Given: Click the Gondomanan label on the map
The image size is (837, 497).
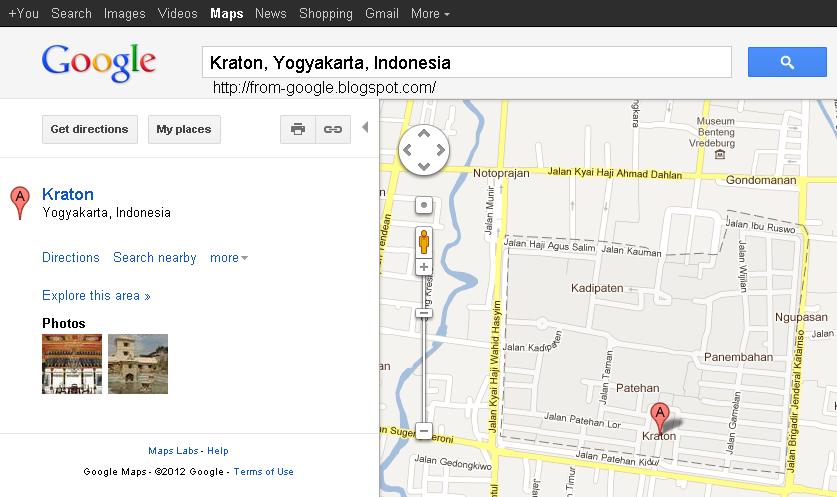Looking at the screenshot, I should 761,180.
